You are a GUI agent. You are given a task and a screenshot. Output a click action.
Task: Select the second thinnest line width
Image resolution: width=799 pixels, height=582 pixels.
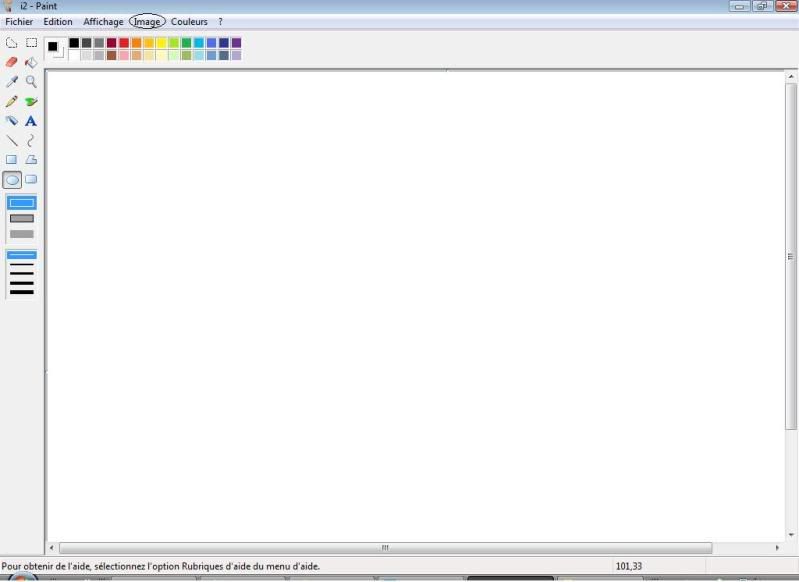[x=21, y=264]
